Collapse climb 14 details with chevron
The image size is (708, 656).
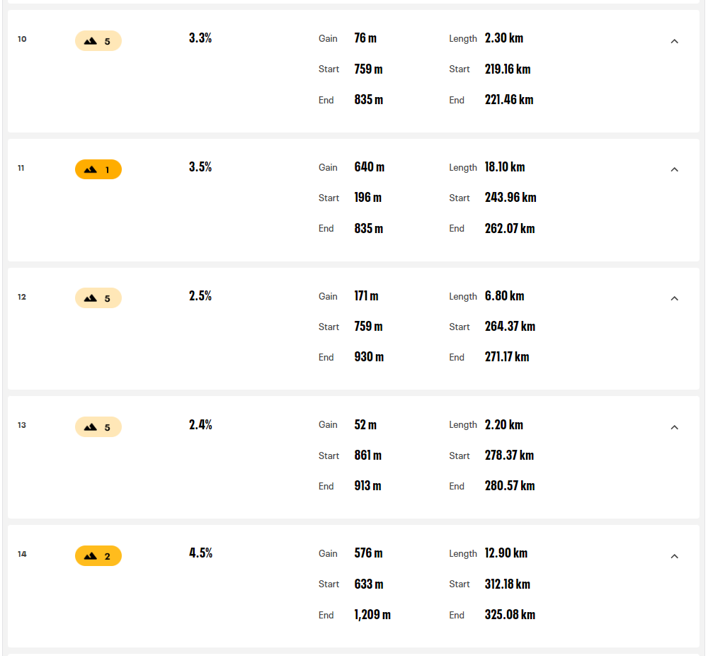(674, 556)
